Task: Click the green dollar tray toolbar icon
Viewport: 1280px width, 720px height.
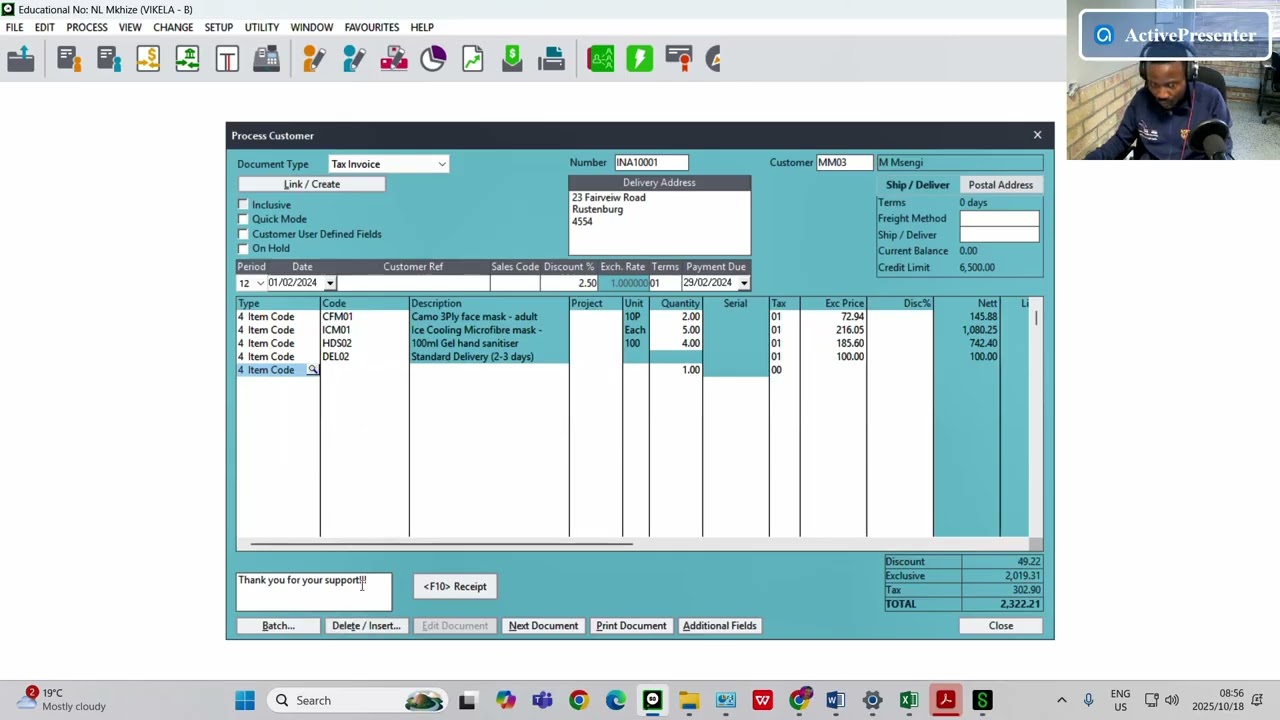Action: 512,59
